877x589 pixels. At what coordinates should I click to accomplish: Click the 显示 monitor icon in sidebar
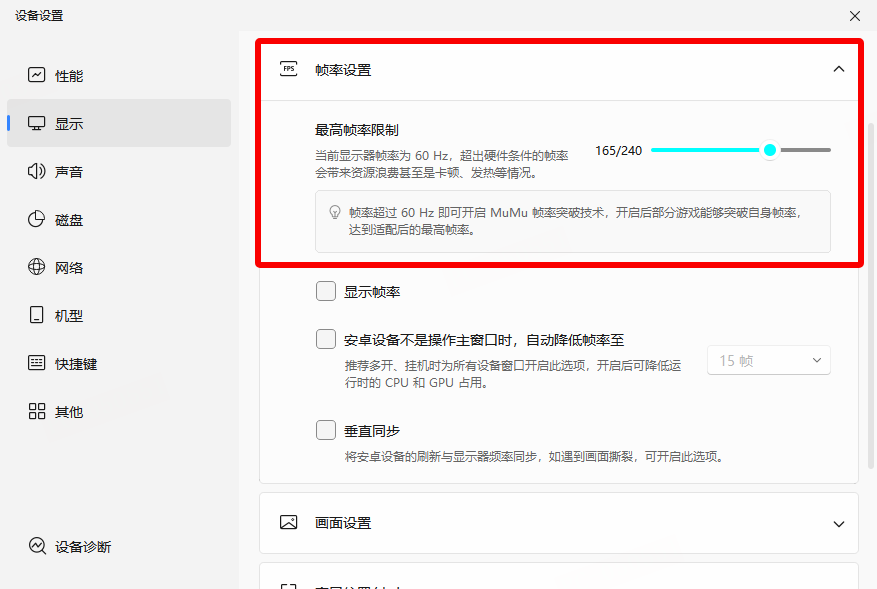tap(37, 124)
